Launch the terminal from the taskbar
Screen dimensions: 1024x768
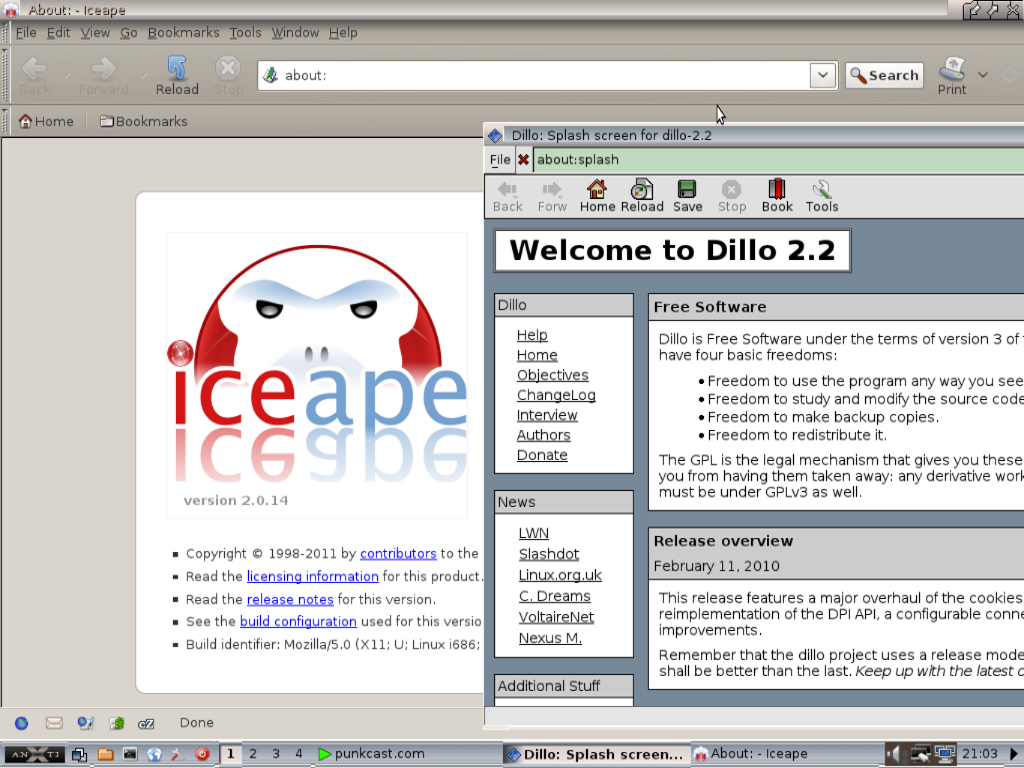130,754
